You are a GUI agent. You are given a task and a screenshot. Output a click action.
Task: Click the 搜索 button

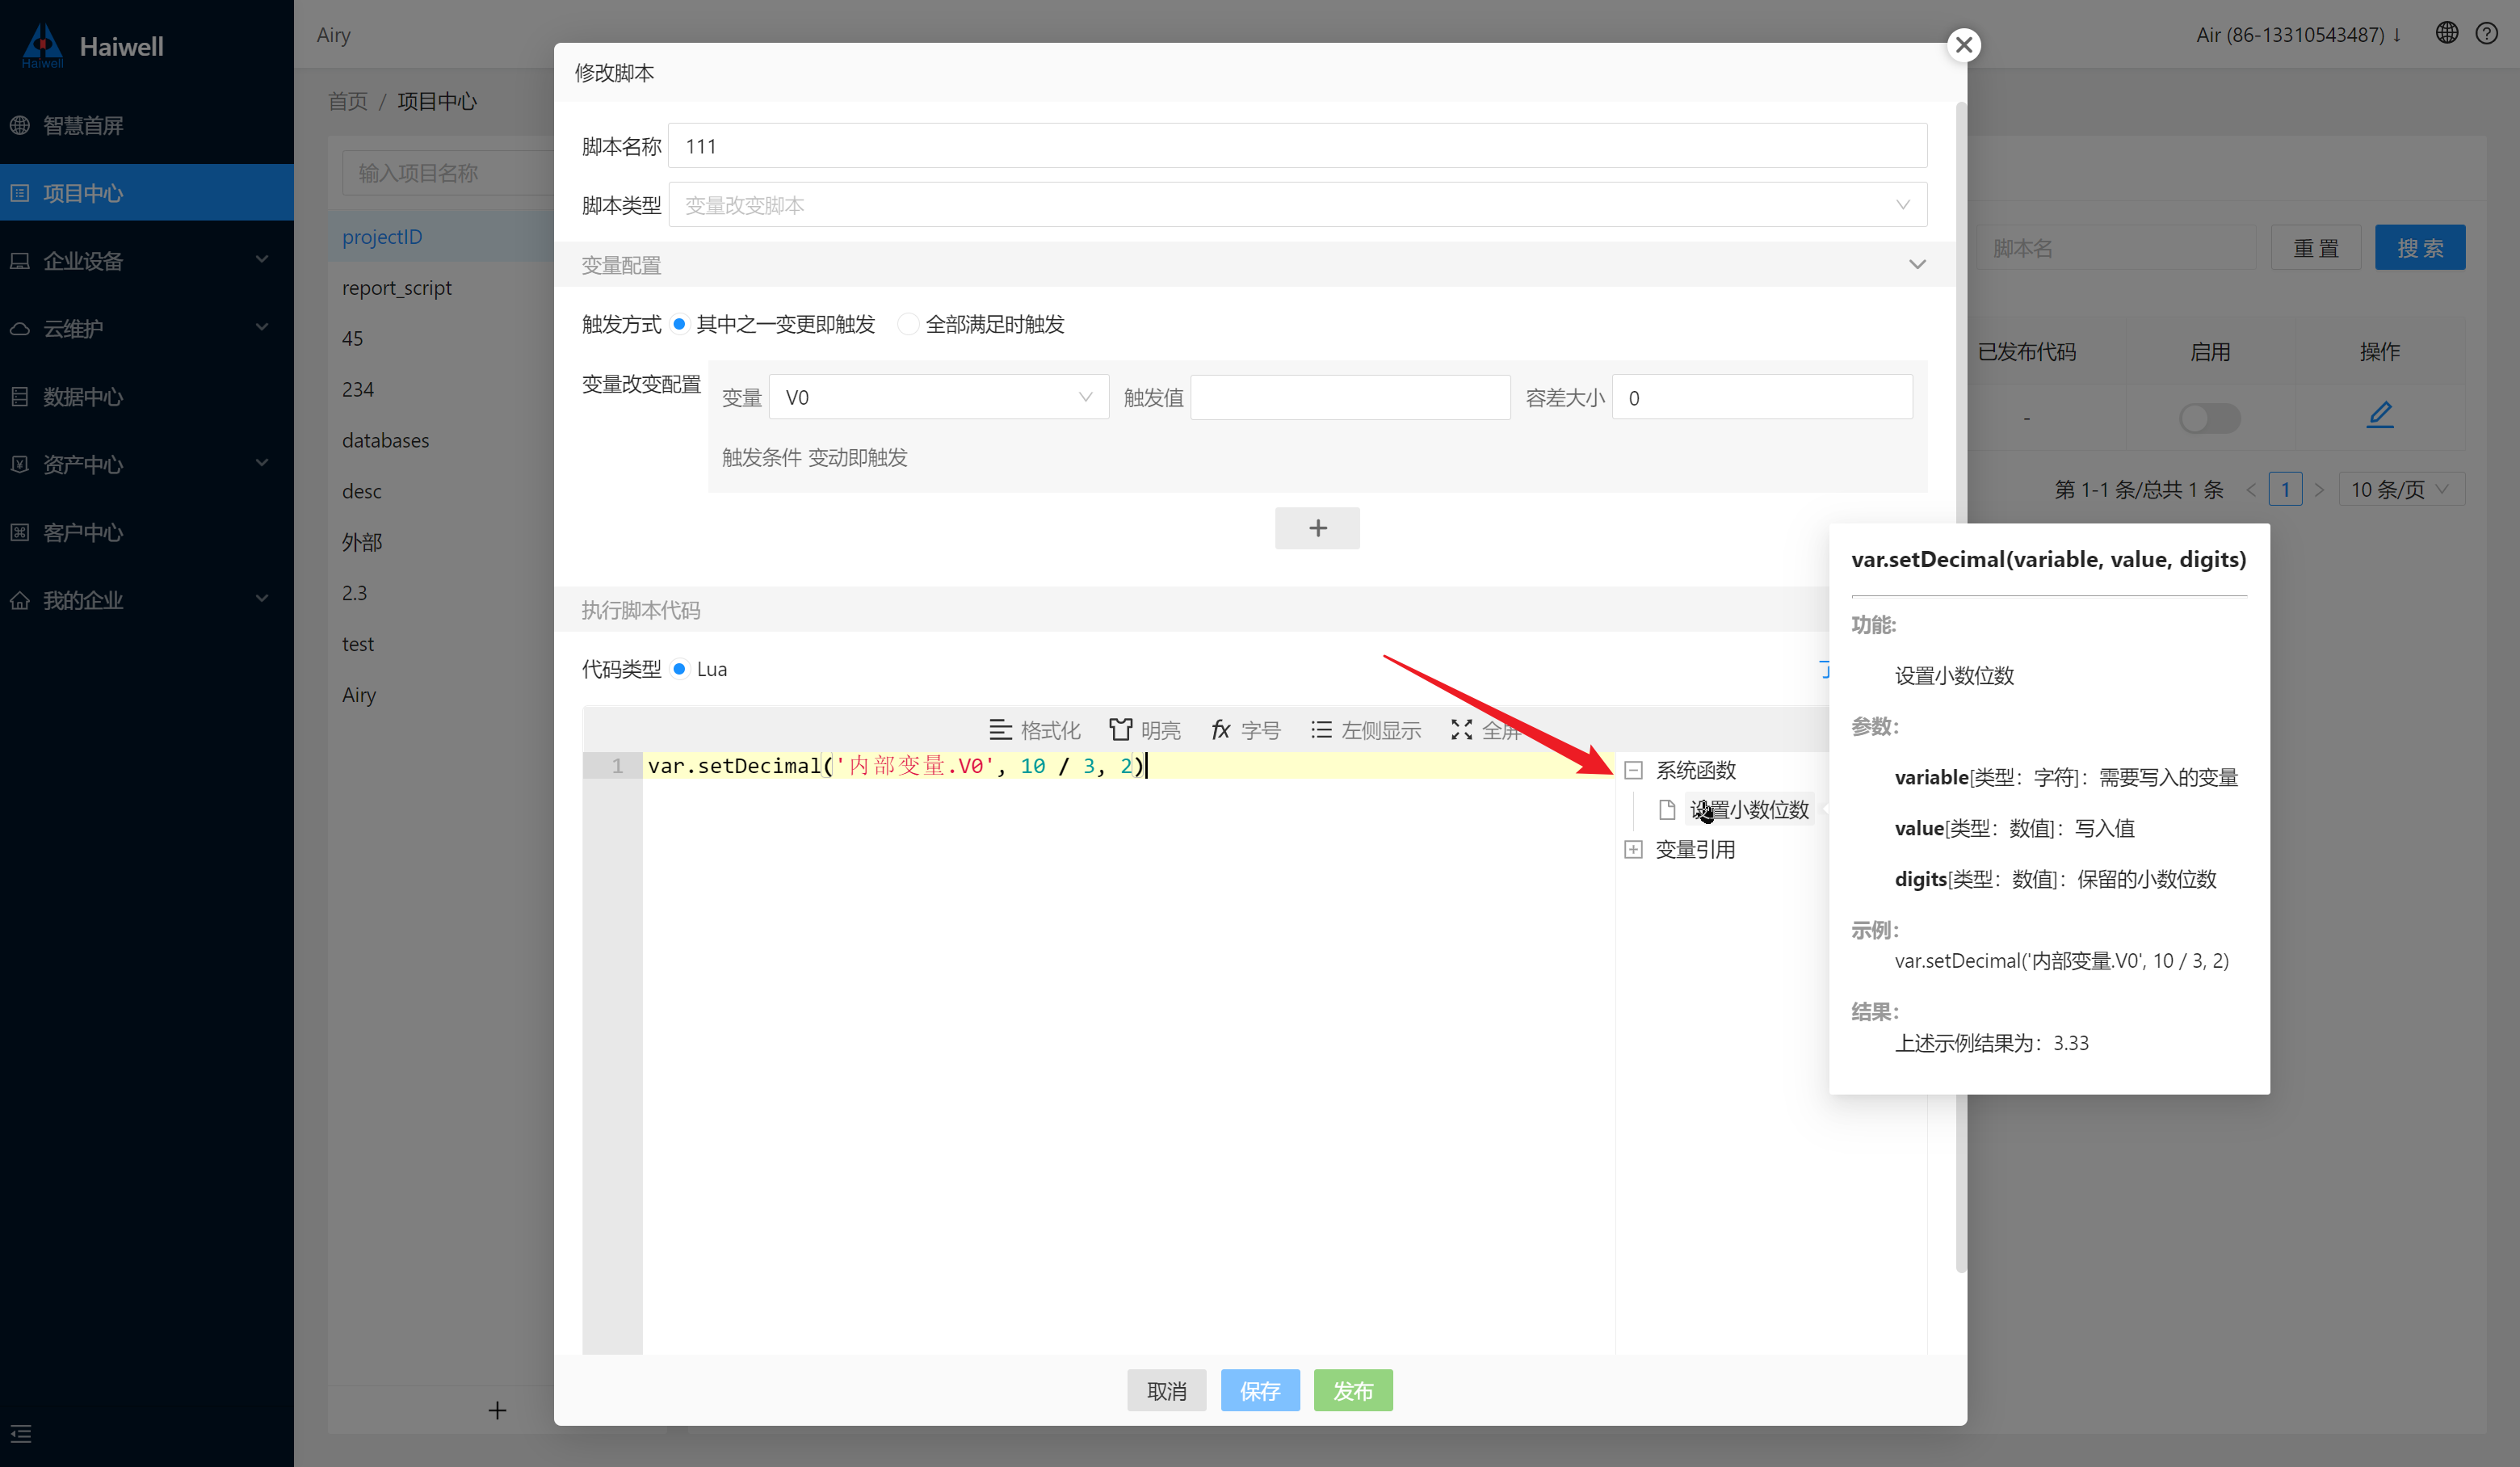[2420, 248]
